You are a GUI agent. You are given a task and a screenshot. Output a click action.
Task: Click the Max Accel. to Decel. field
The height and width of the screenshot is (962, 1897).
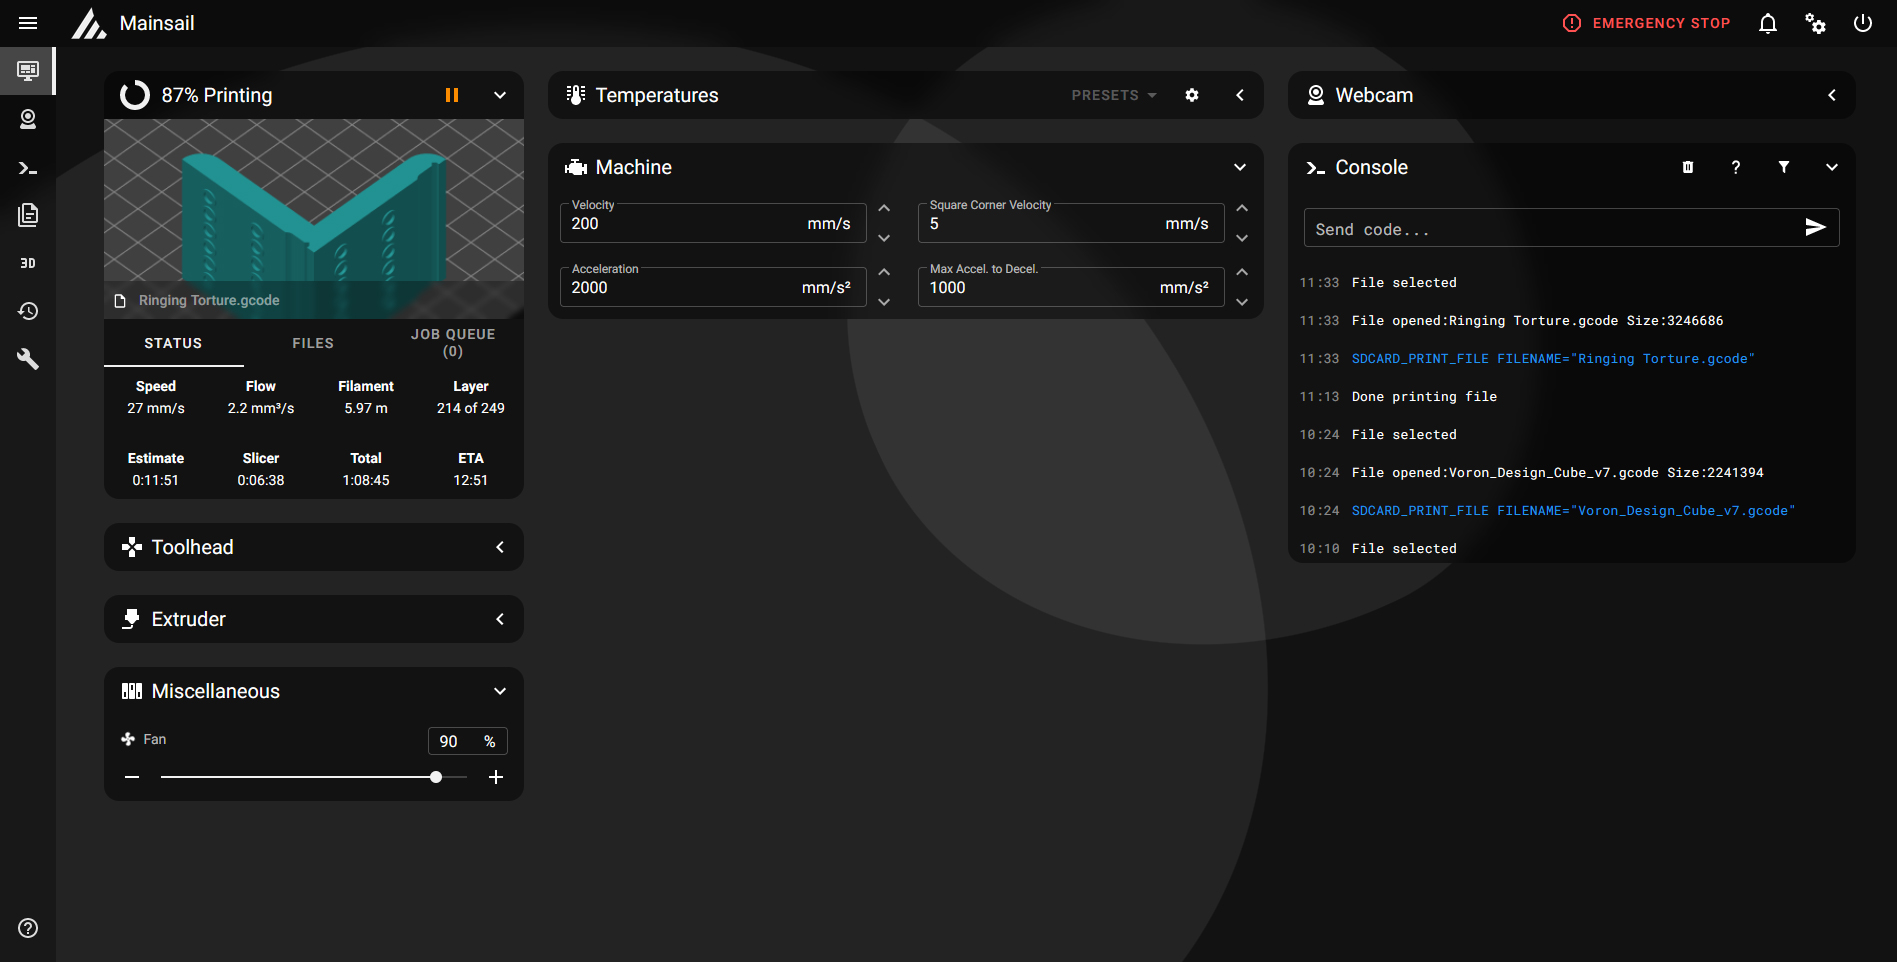(x=1071, y=287)
